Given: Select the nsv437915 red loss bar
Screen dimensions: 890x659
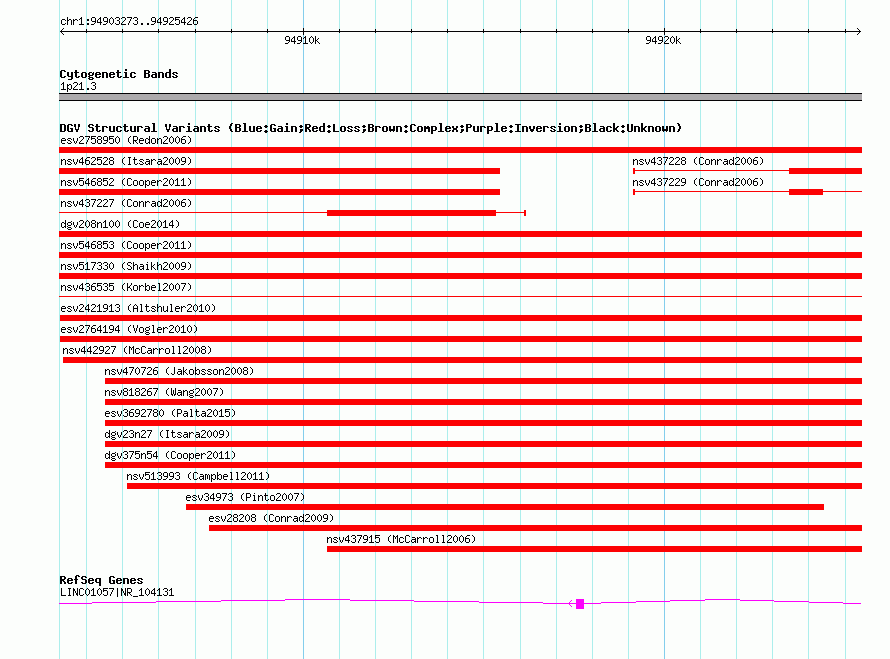Looking at the screenshot, I should (x=594, y=549).
